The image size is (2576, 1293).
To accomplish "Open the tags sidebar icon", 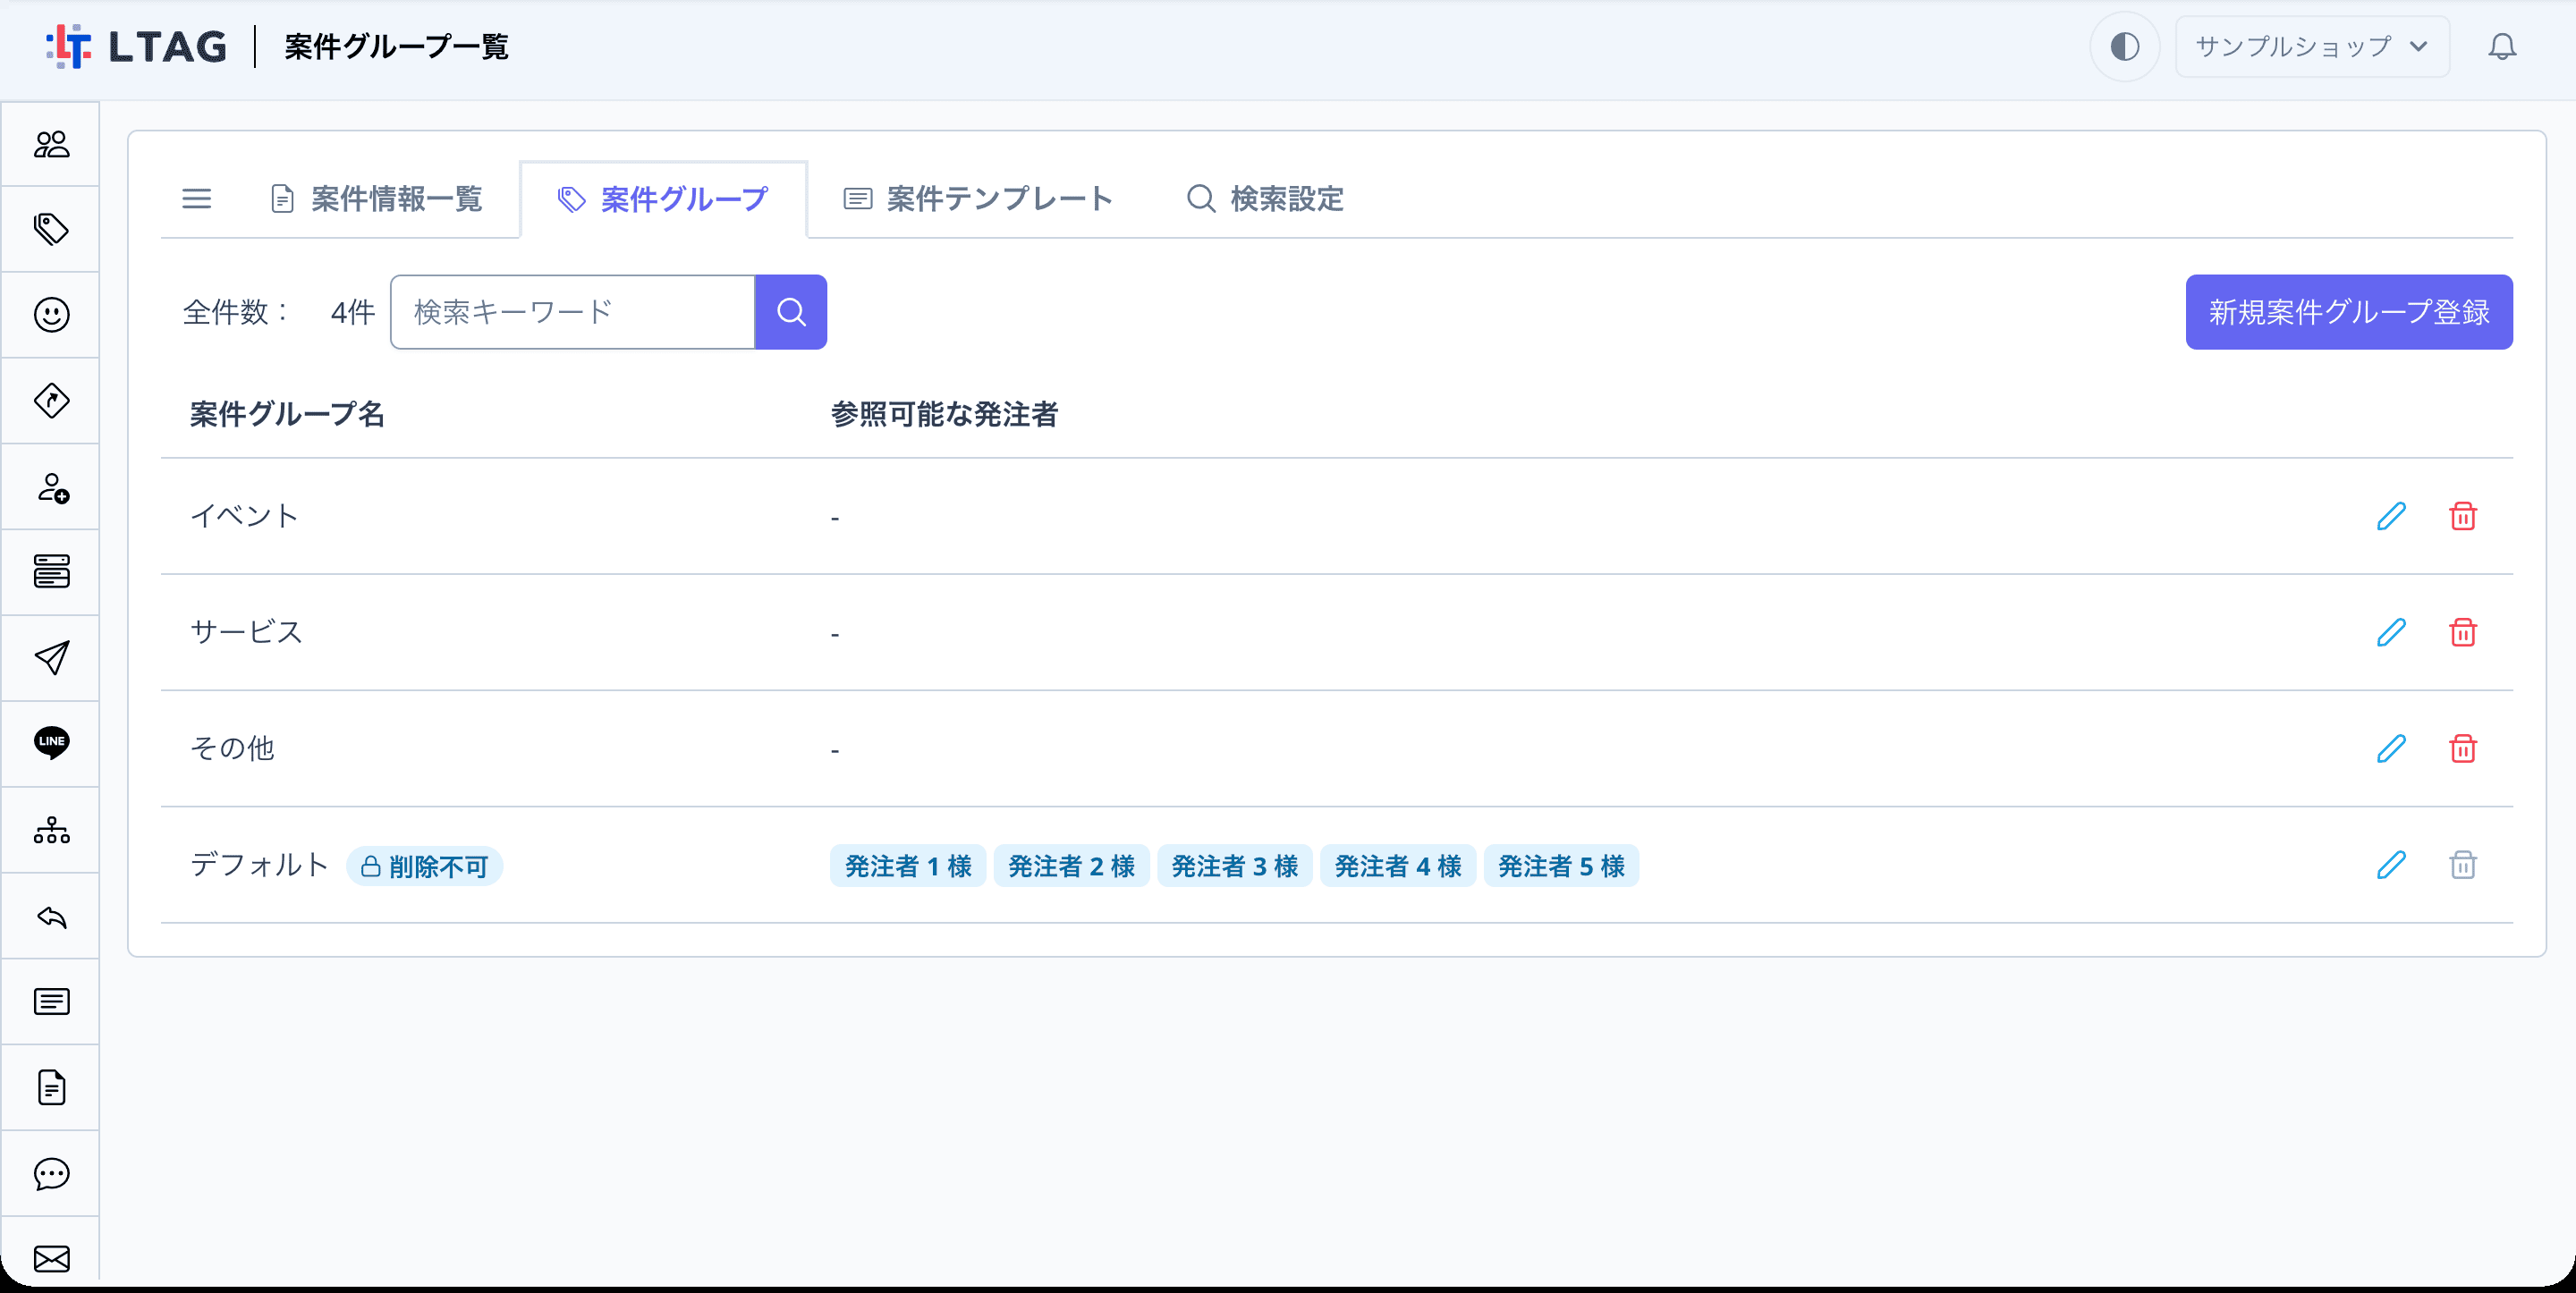I will (51, 229).
